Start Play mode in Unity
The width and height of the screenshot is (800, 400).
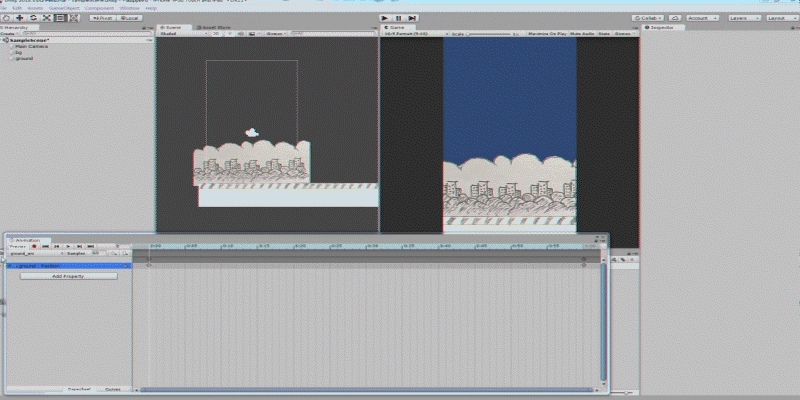(x=385, y=18)
